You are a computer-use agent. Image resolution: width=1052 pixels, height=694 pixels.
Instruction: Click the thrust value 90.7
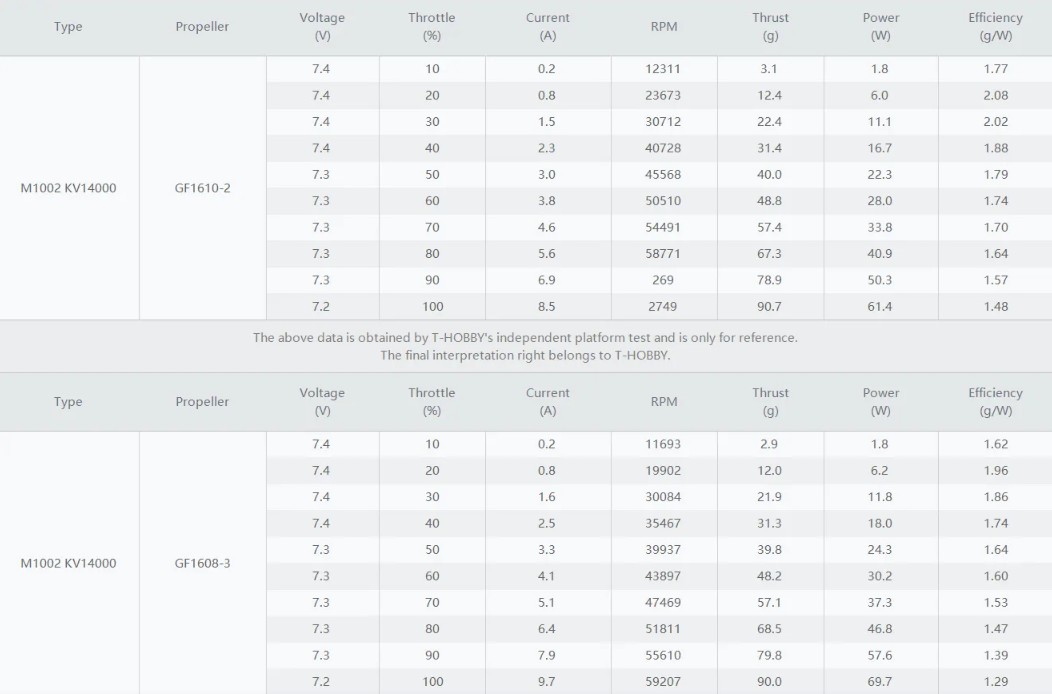pyautogui.click(x=770, y=306)
